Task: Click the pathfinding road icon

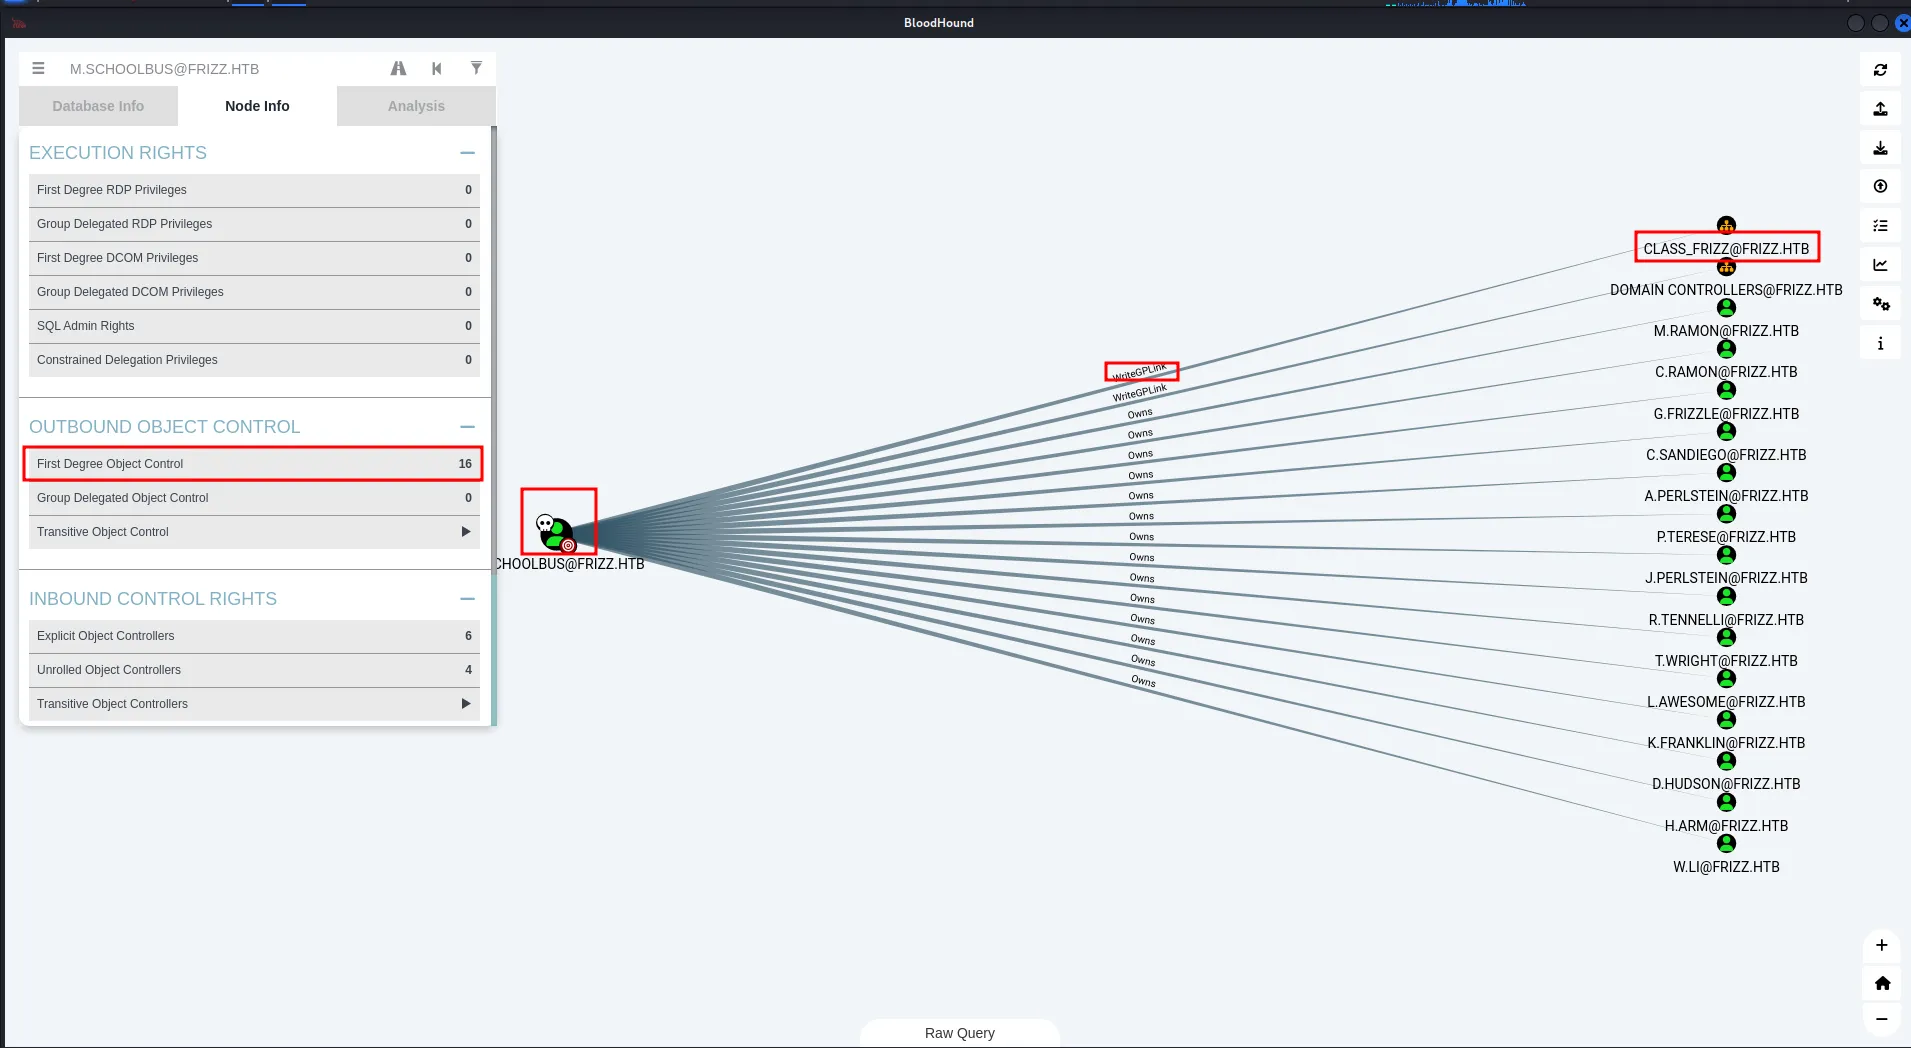Action: coord(398,68)
